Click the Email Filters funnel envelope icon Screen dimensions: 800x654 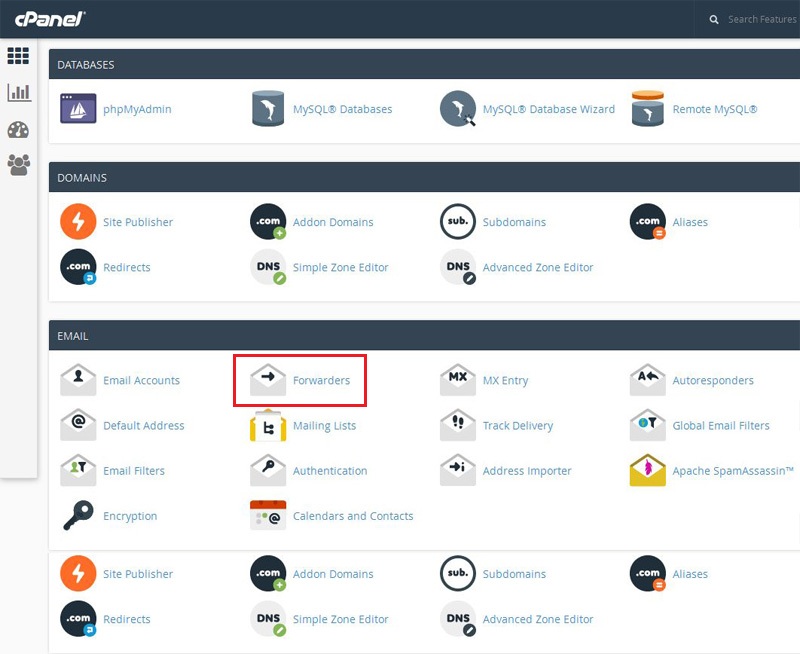point(78,470)
